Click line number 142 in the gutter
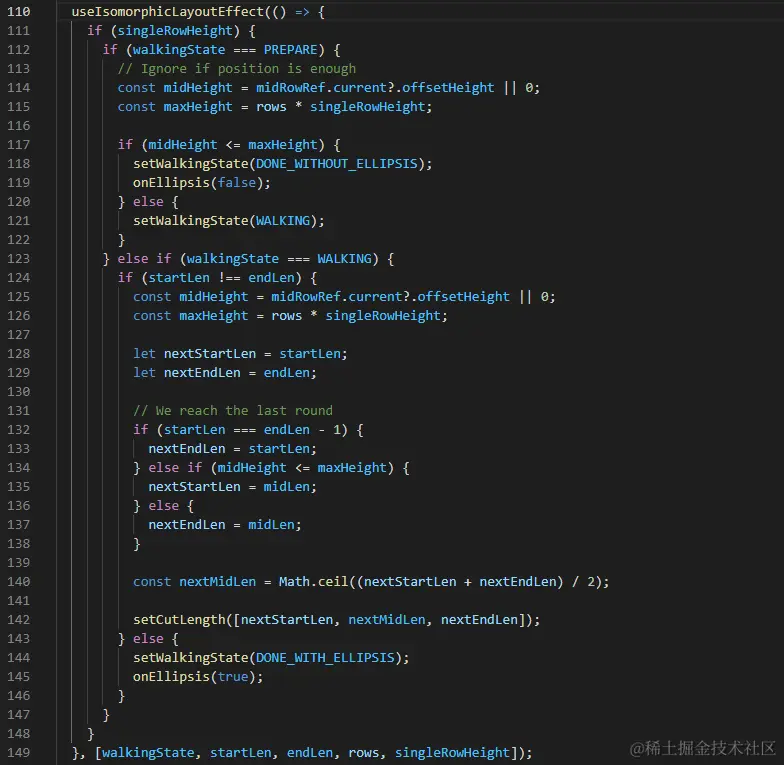Screen dimensions: 784x765 tap(18, 620)
